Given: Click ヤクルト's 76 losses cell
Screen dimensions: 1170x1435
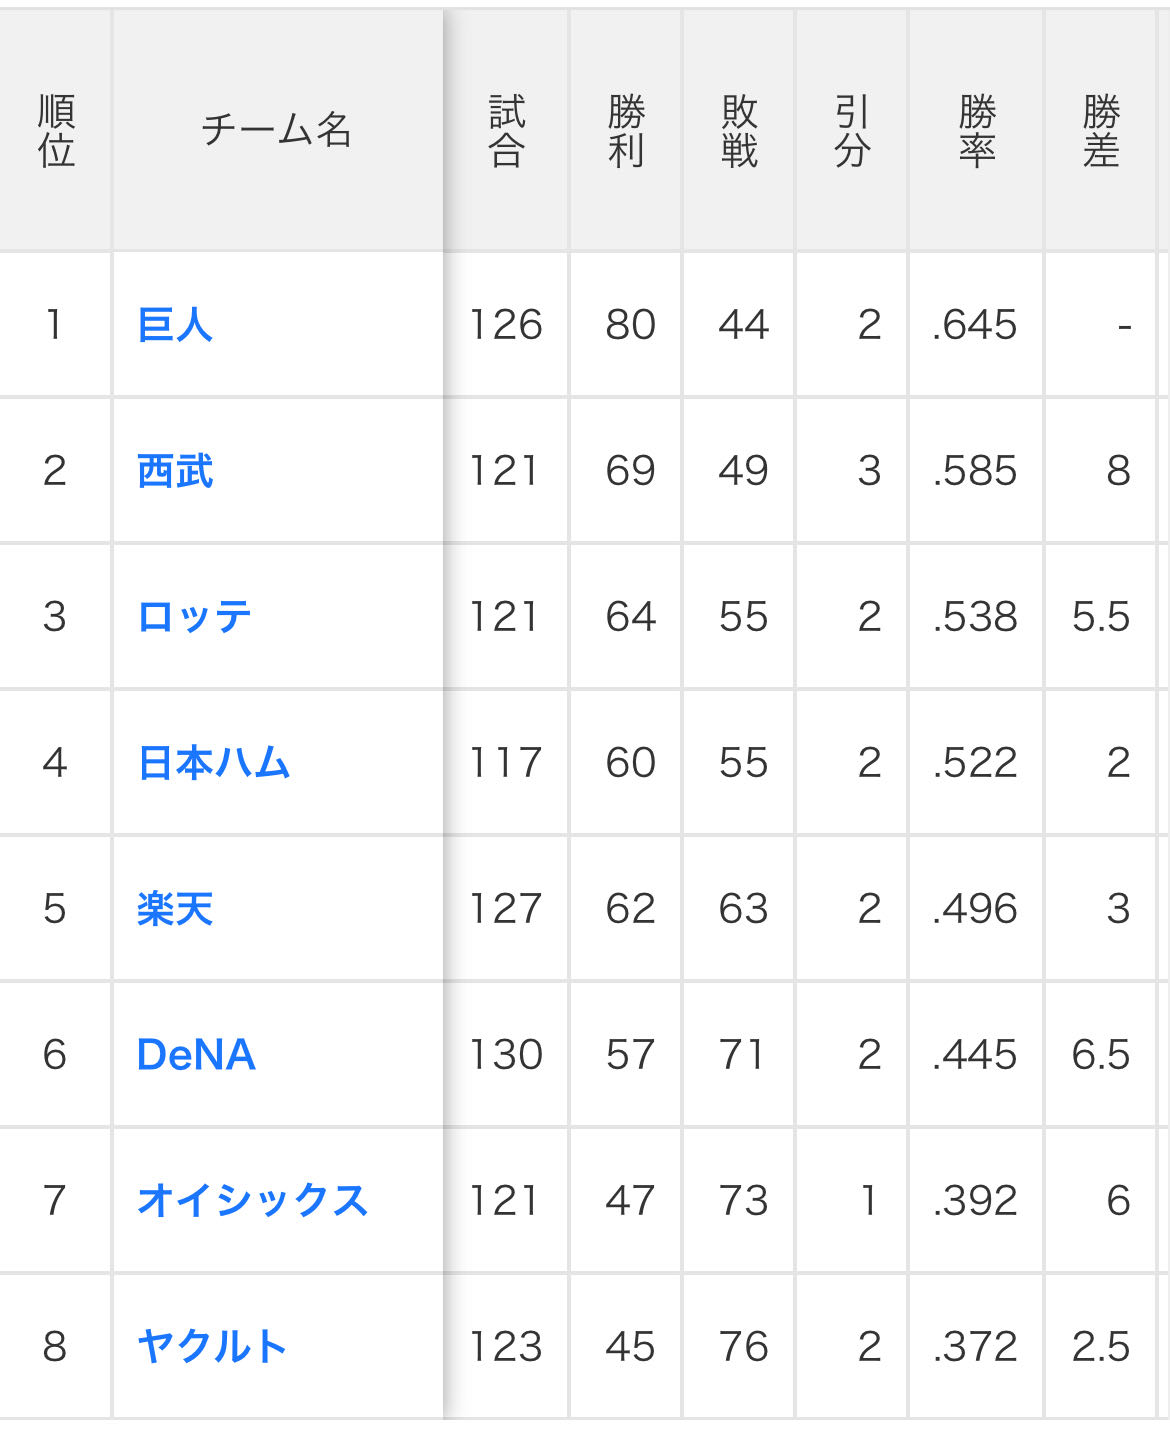Looking at the screenshot, I should 743,1346.
